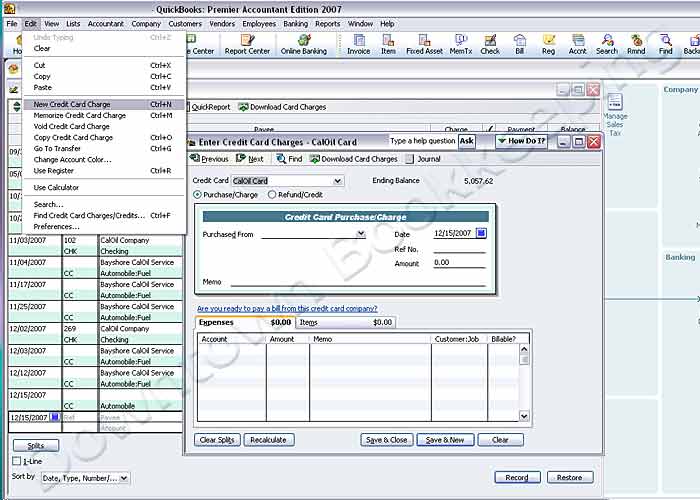Viewport: 700px width, 500px height.
Task: Choose Void Credit Card Charge
Action: 103,126
